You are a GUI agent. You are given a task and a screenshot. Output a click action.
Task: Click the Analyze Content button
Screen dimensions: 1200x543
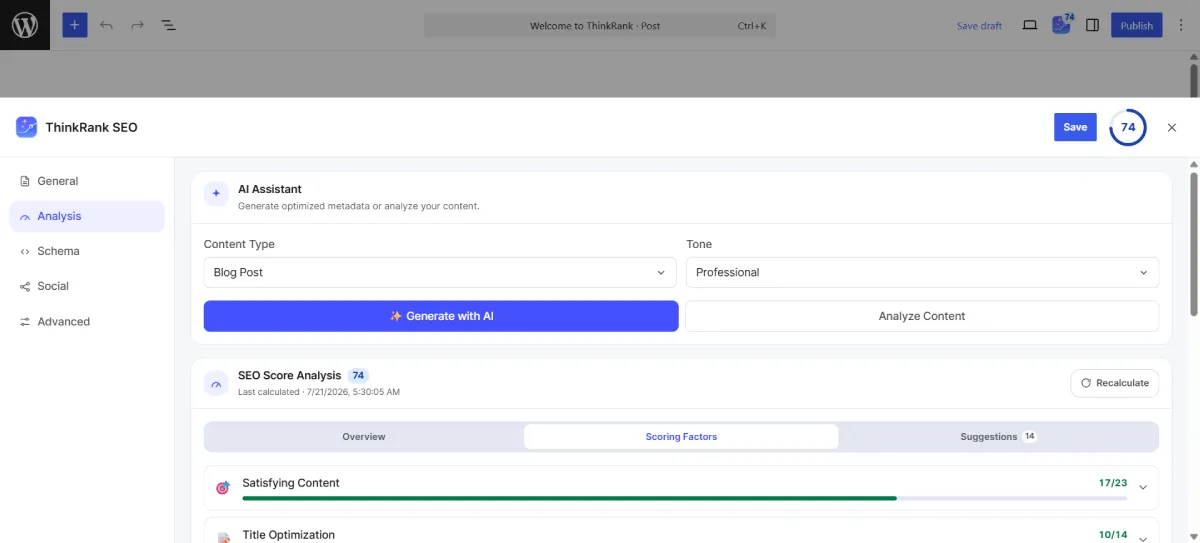(x=922, y=316)
